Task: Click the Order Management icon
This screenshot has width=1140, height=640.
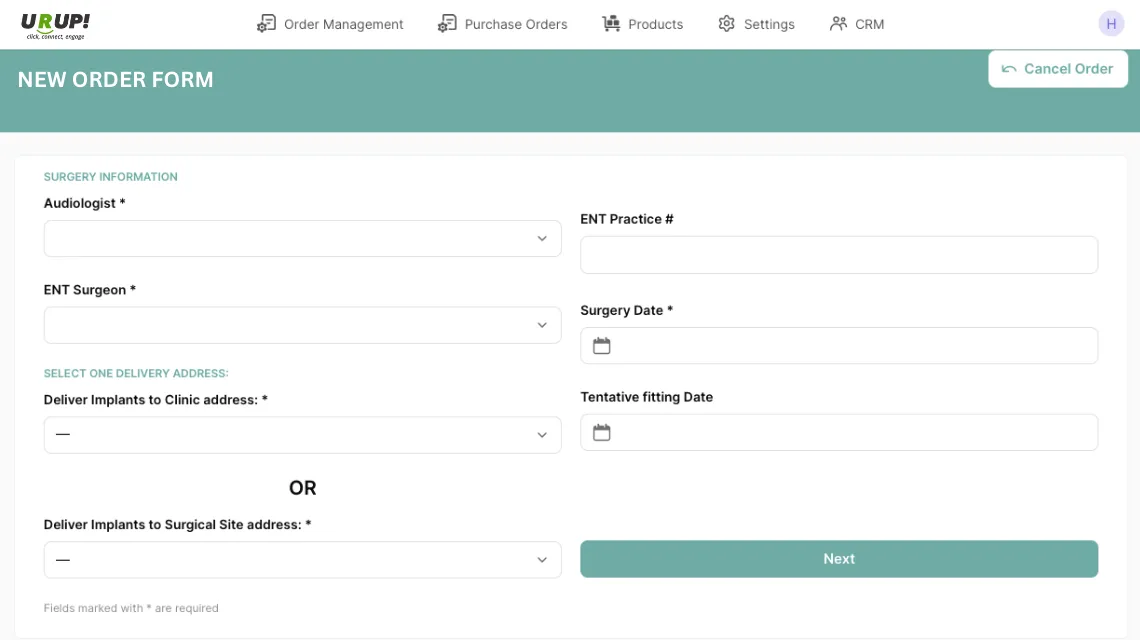Action: (x=266, y=24)
